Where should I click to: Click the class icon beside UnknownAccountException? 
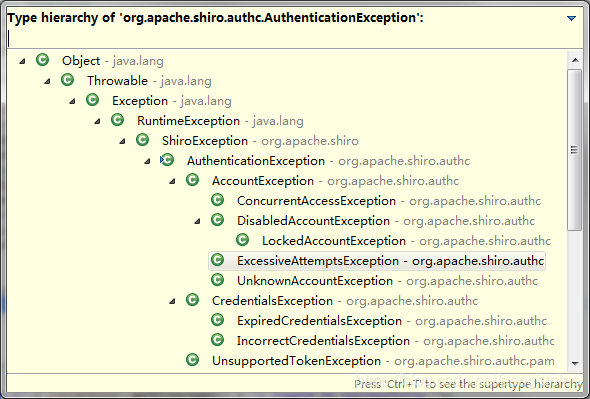217,279
